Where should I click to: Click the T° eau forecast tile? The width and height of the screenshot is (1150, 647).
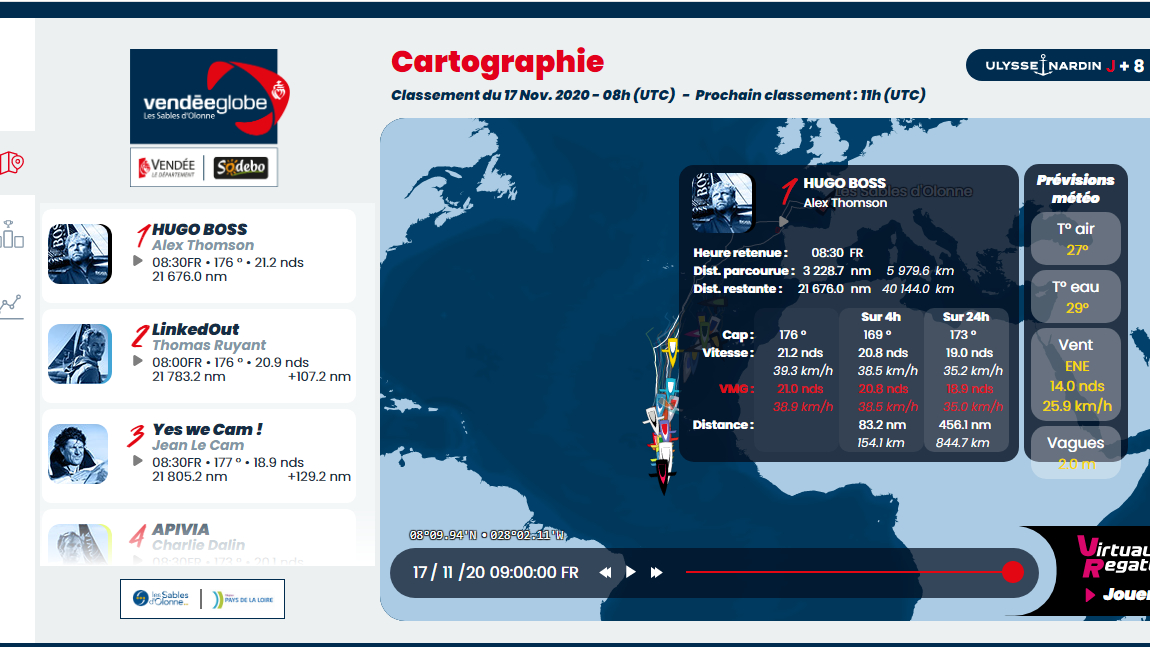point(1076,296)
